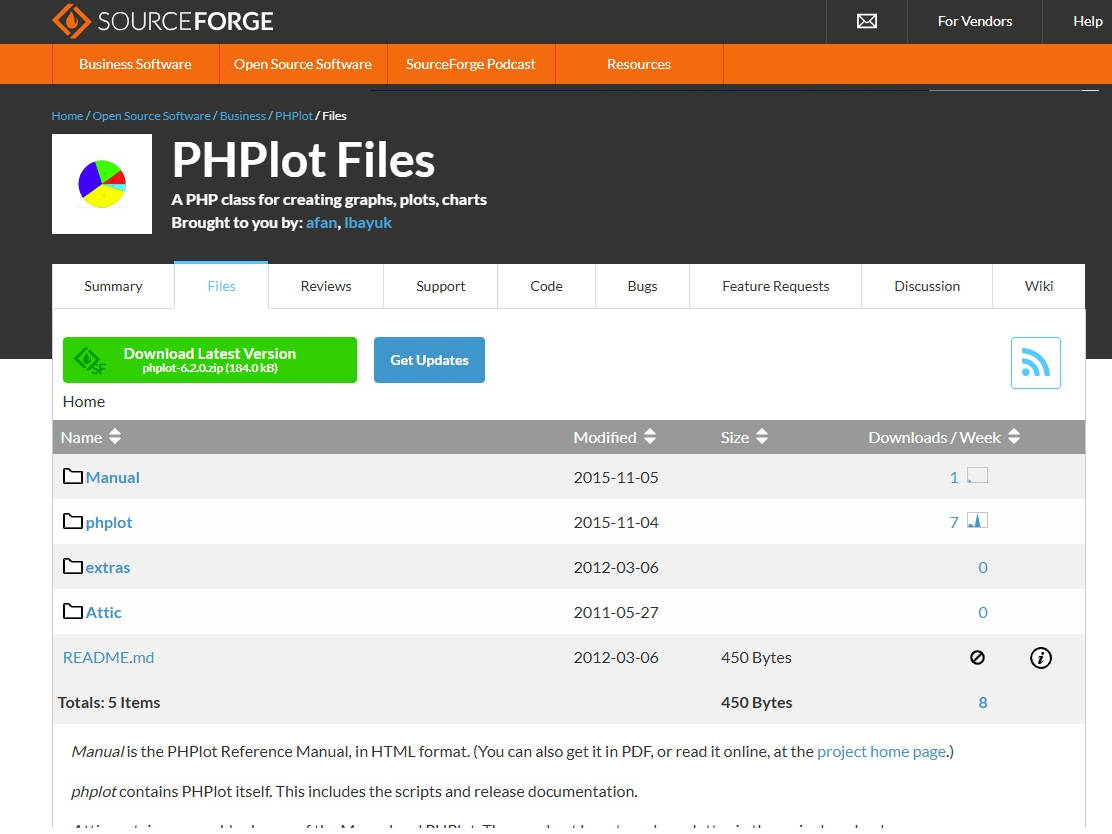
Task: Sort by Modified date arrows
Action: 650,437
